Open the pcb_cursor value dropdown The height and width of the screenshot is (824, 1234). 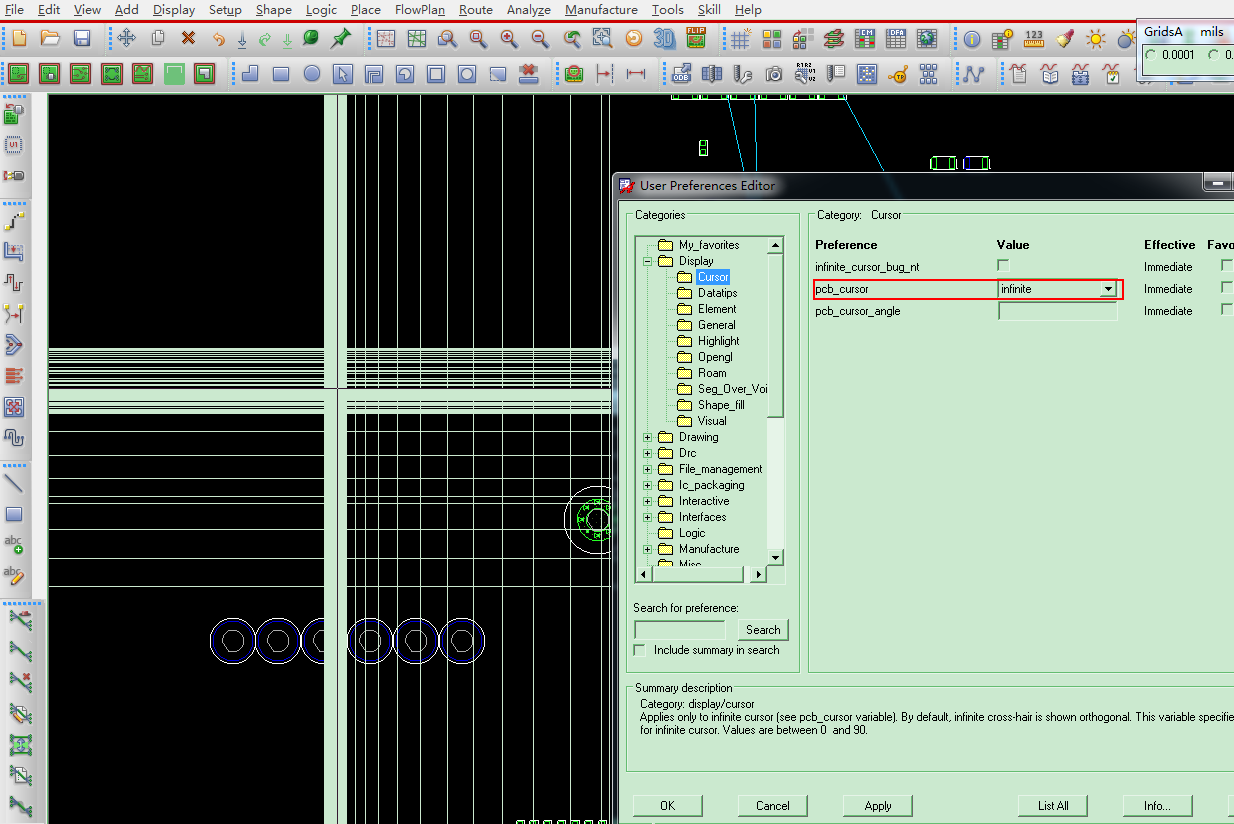[x=1107, y=289]
